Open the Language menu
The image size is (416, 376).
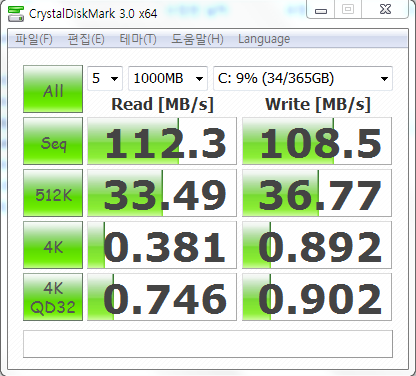[264, 39]
